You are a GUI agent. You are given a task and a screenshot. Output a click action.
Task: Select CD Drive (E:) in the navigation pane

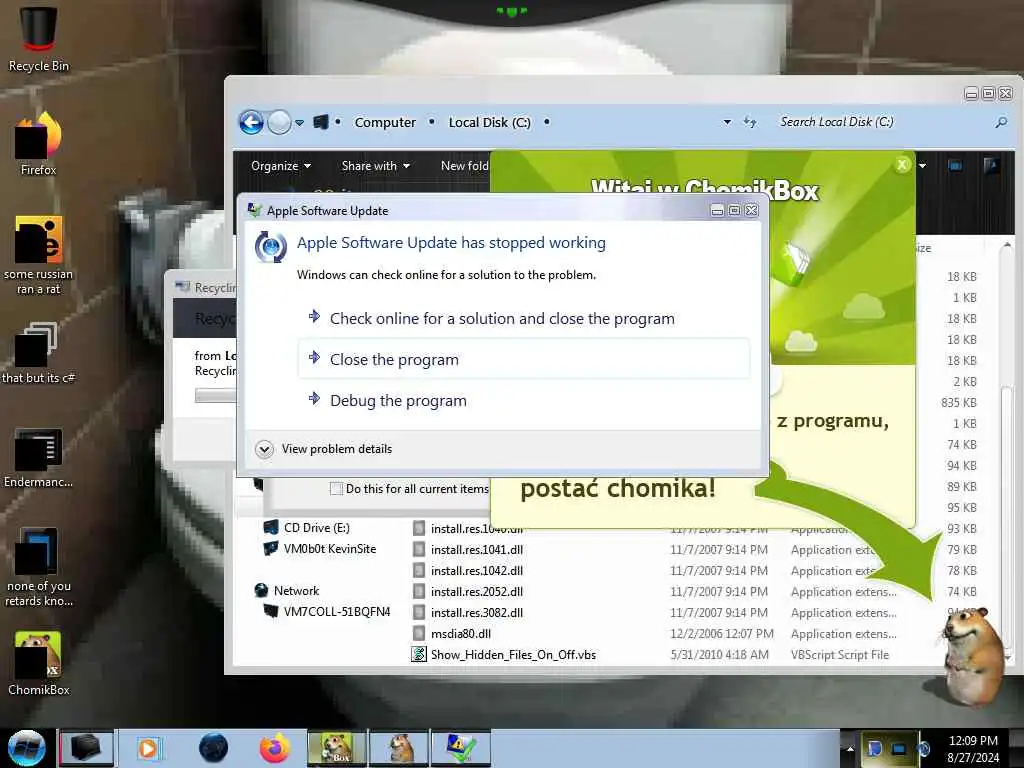click(306, 528)
